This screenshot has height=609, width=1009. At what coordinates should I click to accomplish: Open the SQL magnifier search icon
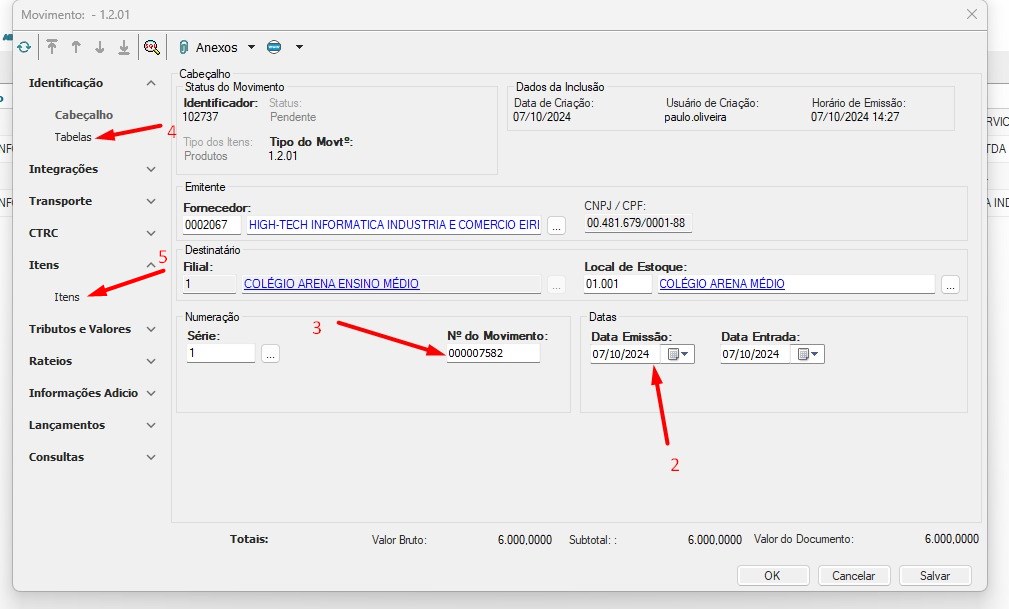tap(151, 47)
